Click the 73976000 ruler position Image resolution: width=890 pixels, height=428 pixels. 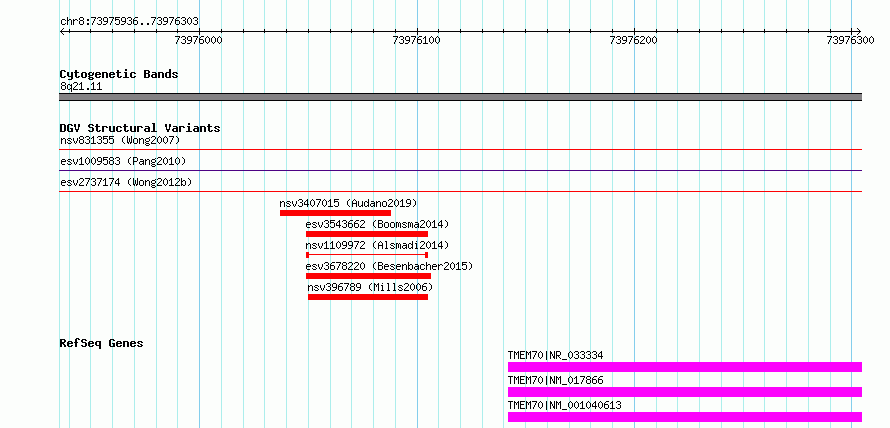pos(199,40)
